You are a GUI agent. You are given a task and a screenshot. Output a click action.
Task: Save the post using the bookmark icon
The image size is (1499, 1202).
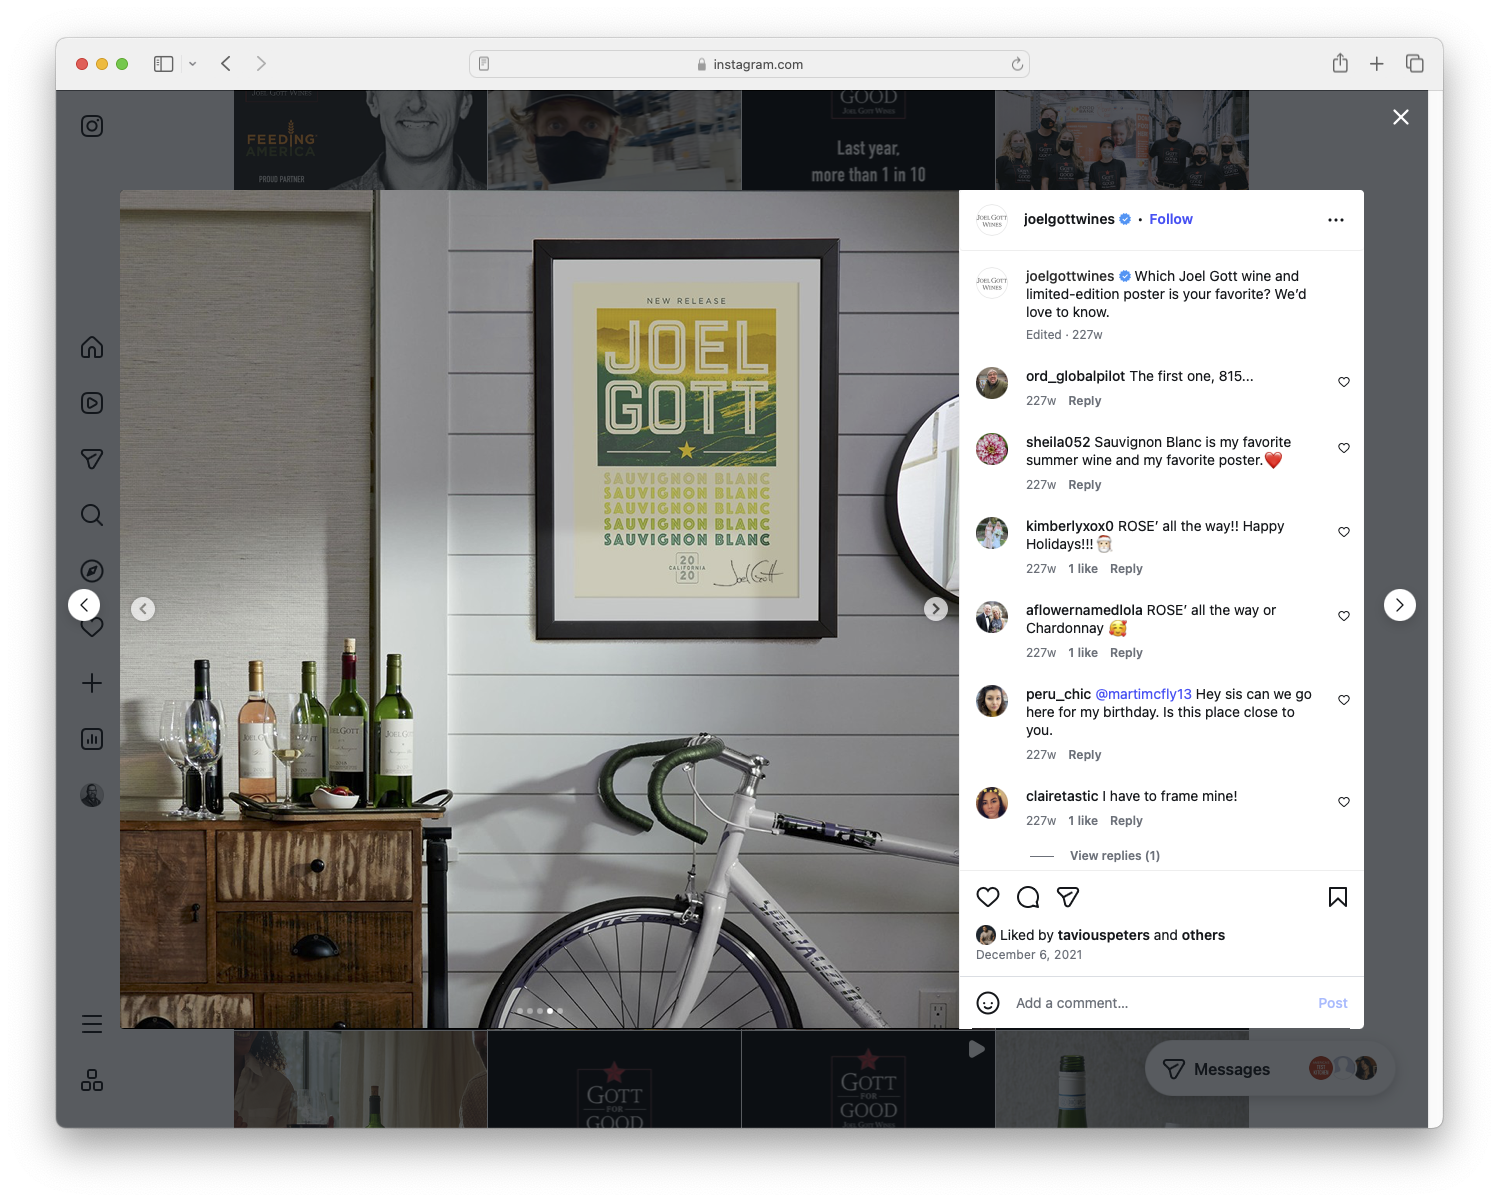click(x=1337, y=897)
